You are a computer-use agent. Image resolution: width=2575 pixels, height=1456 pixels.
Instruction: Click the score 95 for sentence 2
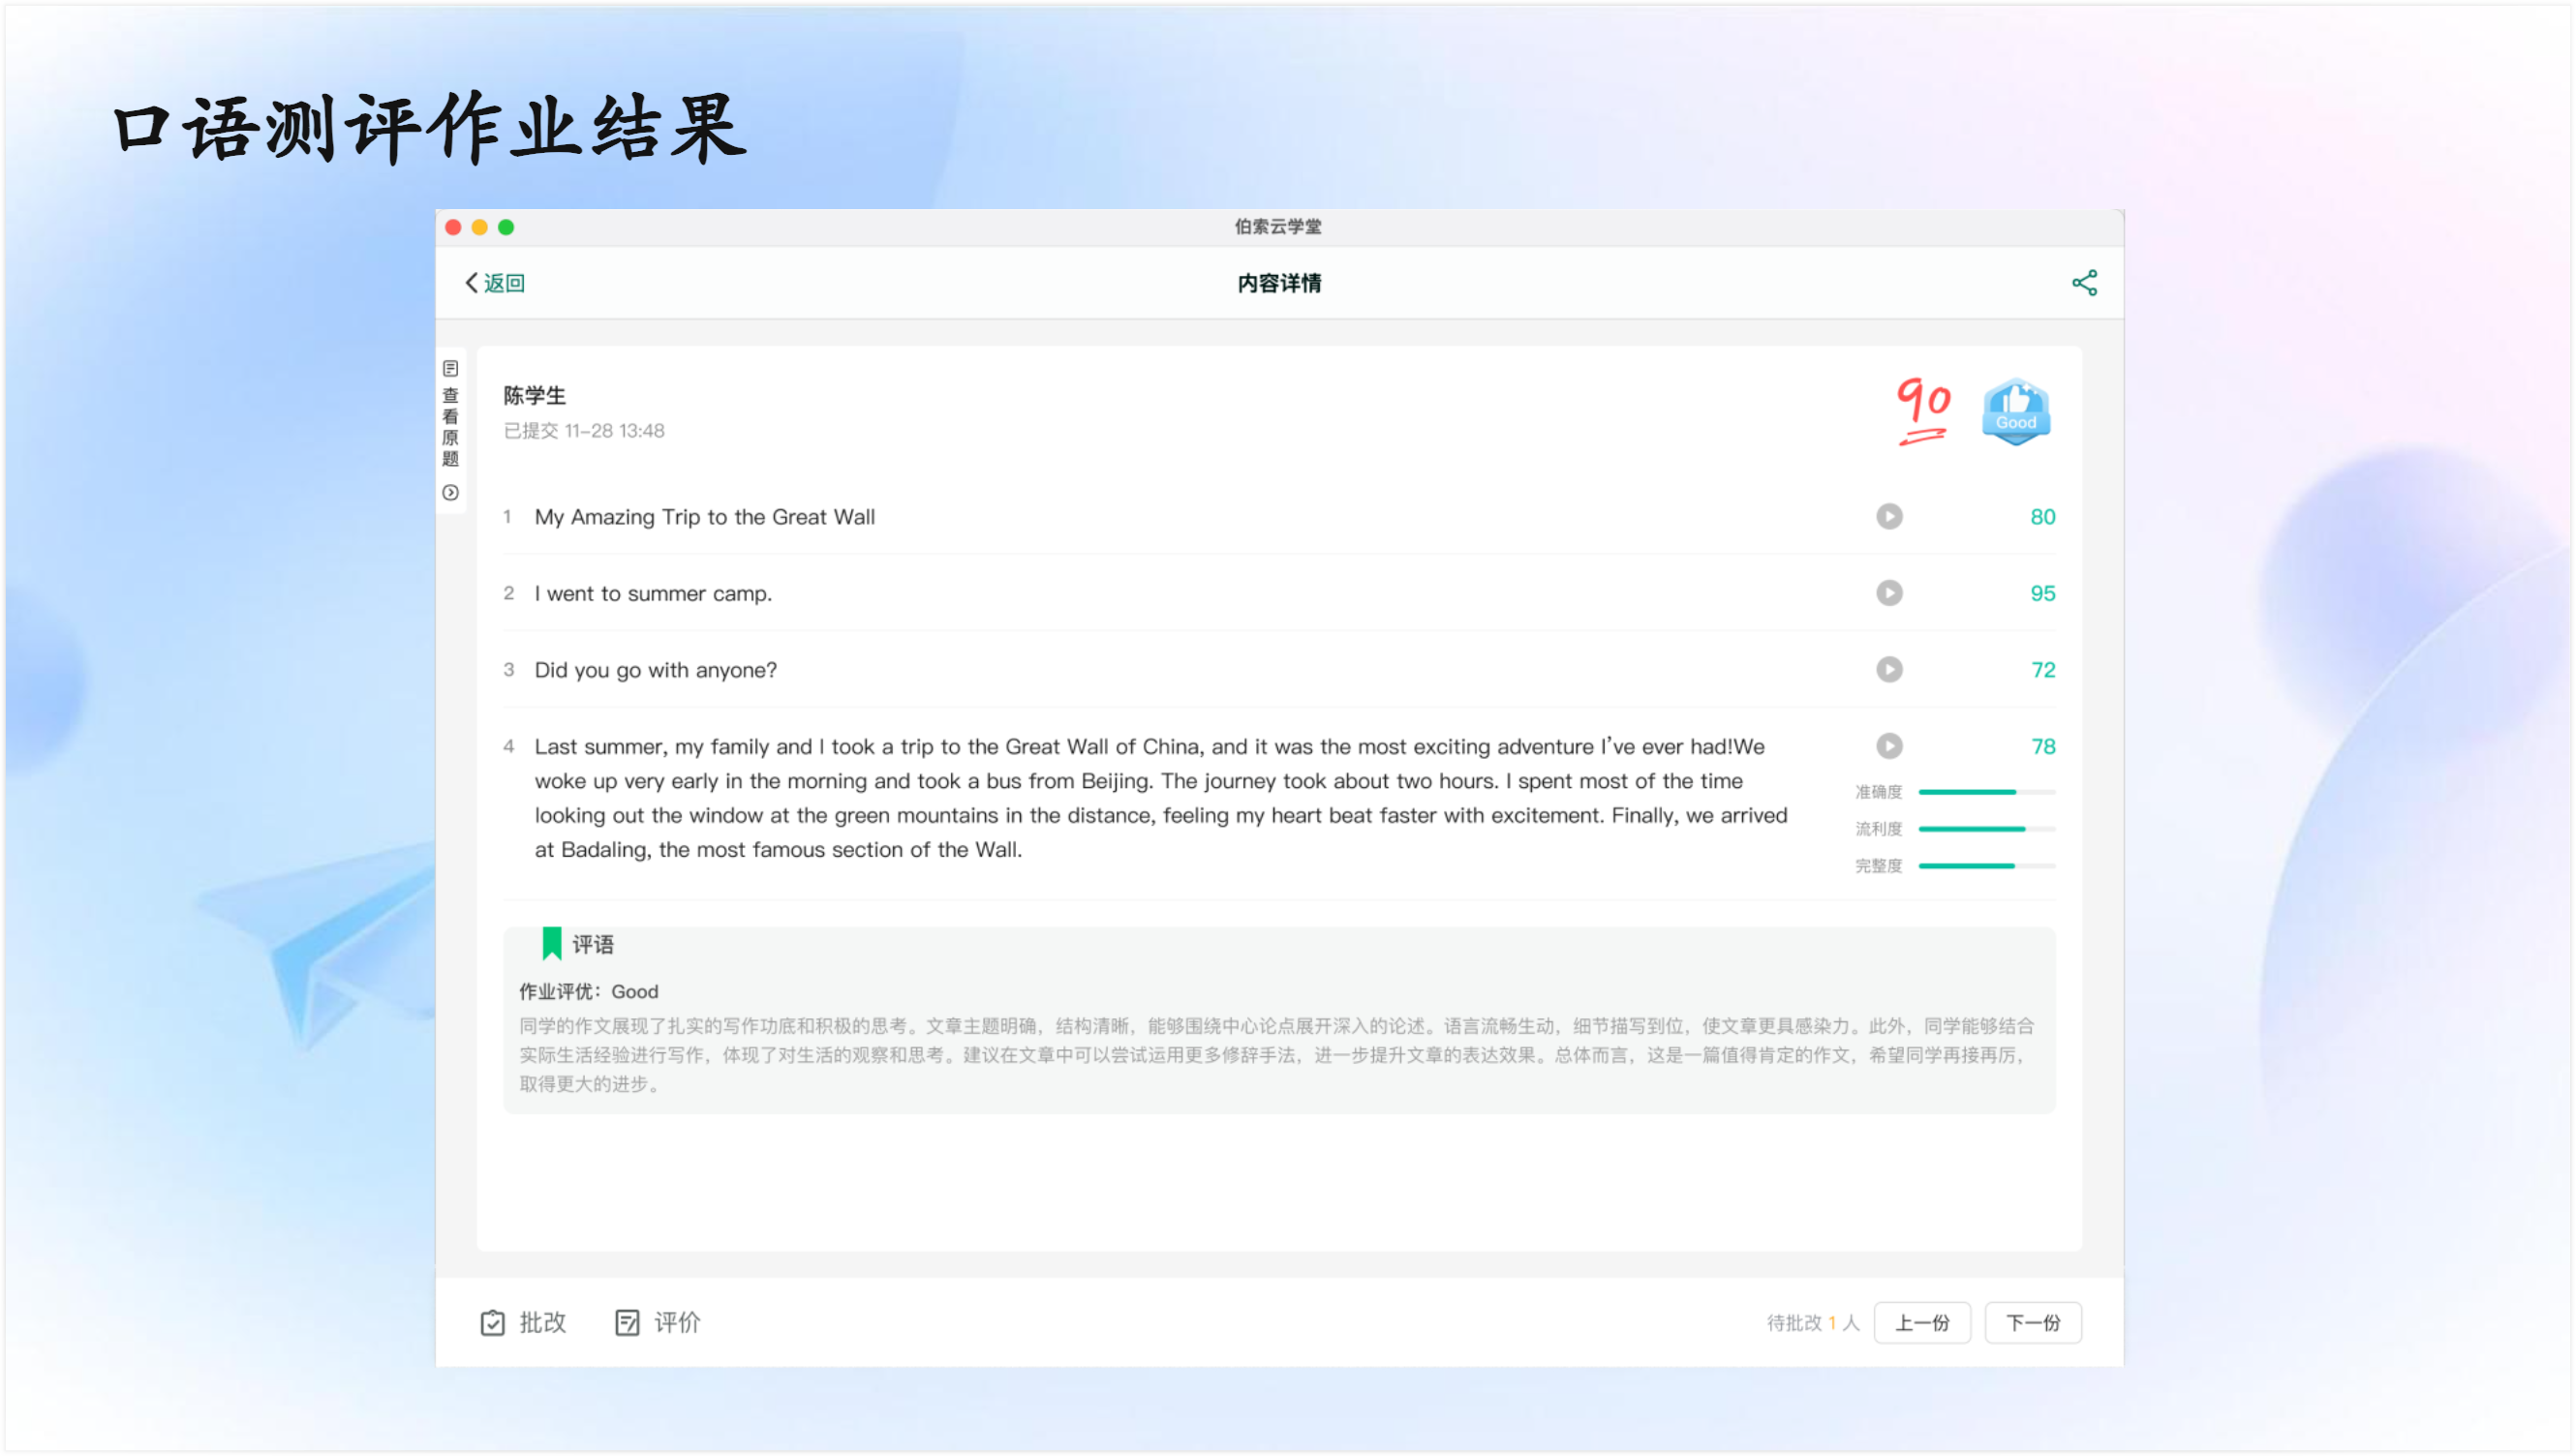click(2042, 593)
